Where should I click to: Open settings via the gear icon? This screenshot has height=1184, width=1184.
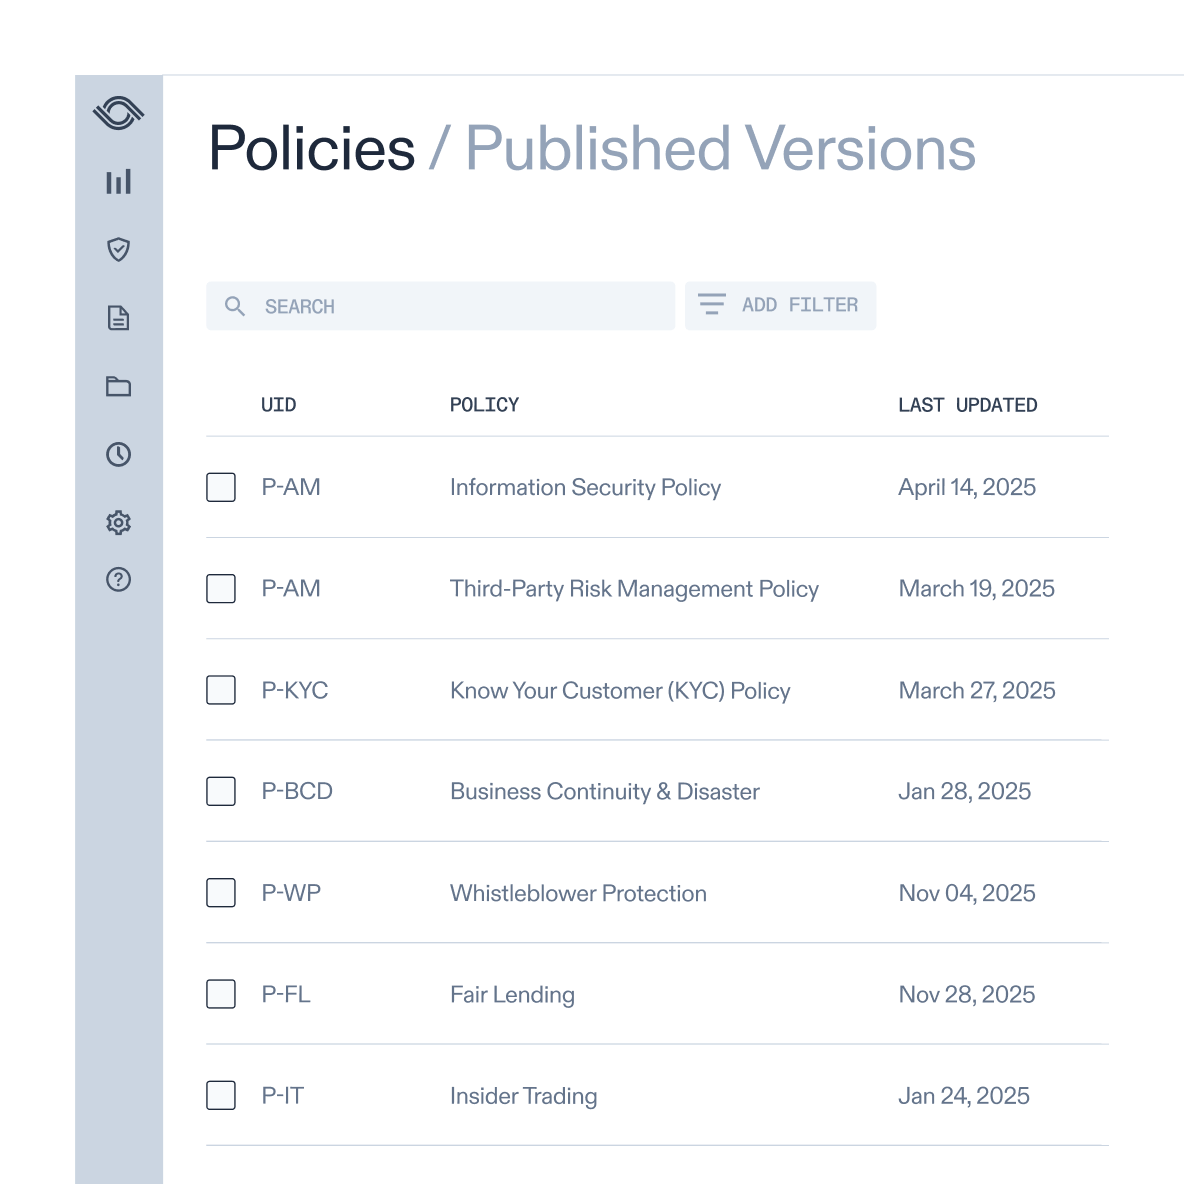[x=119, y=522]
